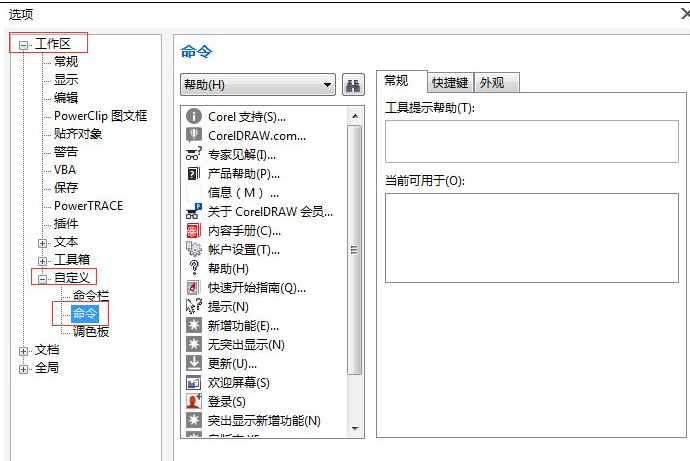Select 常规 in the workspace tree
Viewport: 690px width, 461px height.
tap(66, 62)
